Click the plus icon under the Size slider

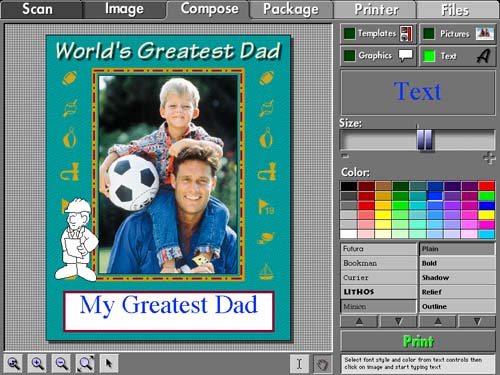coord(489,158)
